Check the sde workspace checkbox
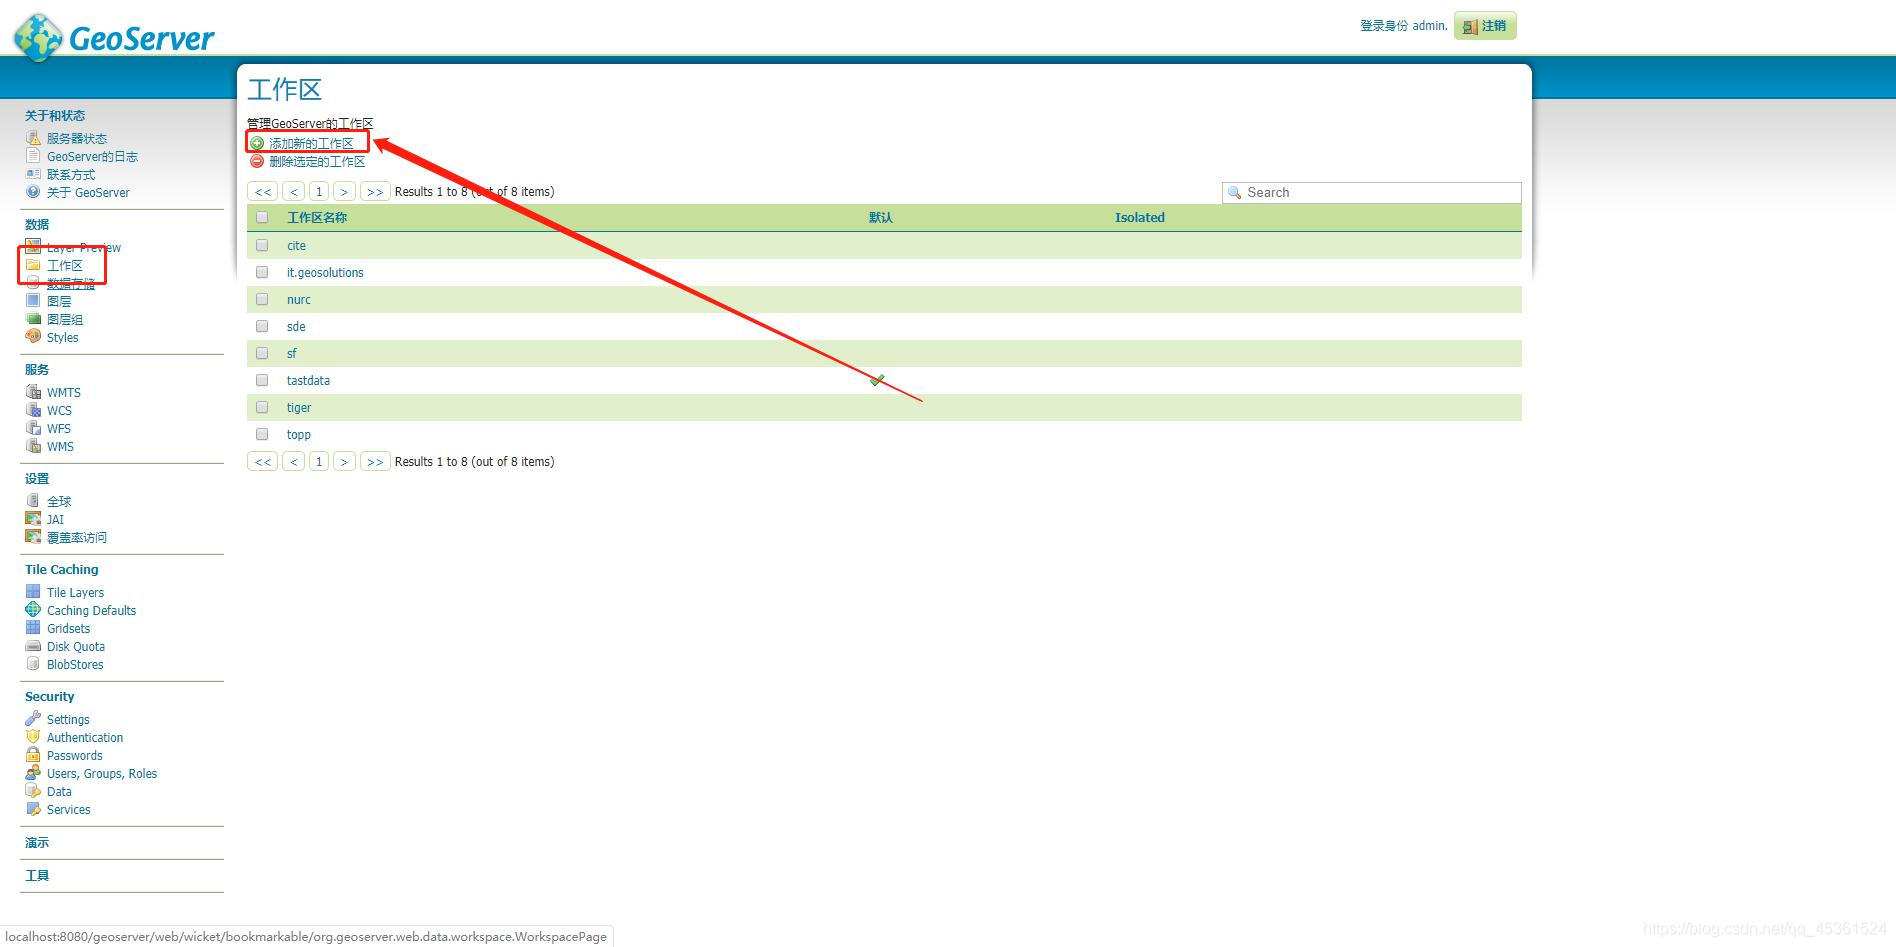This screenshot has width=1896, height=947. (x=262, y=326)
